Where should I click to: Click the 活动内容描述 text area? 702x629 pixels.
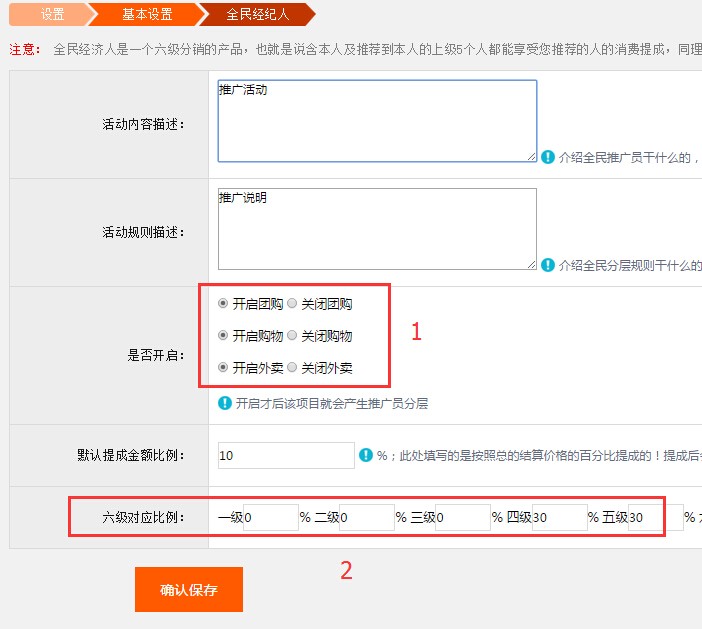point(377,120)
